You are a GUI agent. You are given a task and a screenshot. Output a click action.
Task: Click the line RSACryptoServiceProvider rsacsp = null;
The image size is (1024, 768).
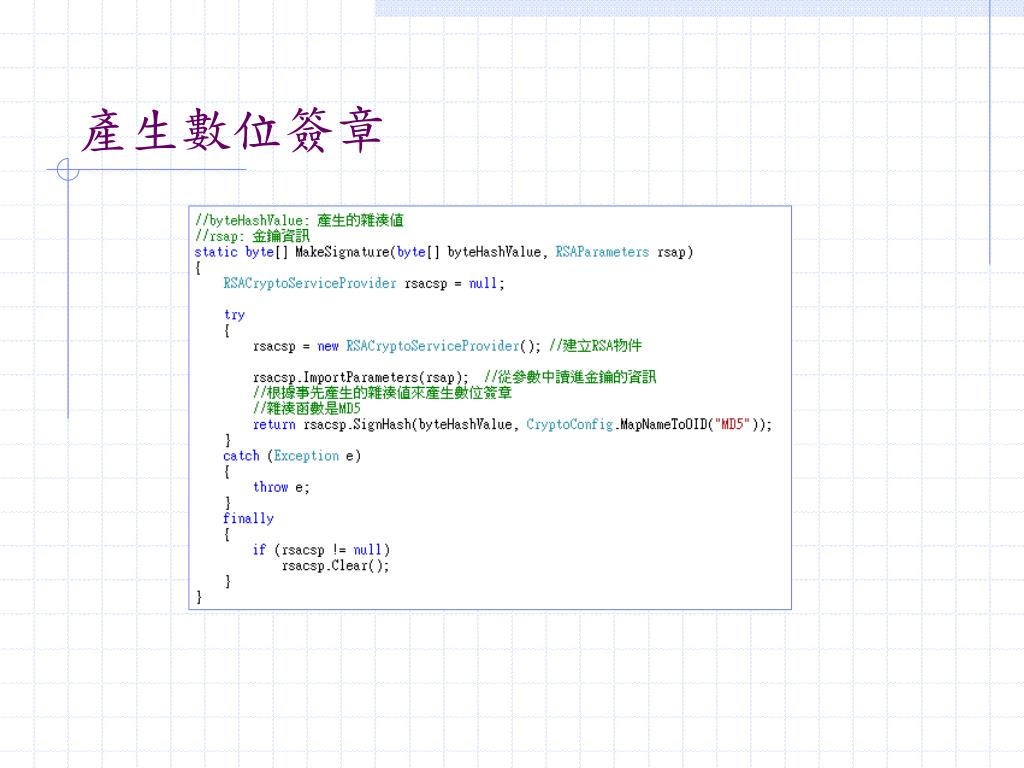tap(364, 283)
